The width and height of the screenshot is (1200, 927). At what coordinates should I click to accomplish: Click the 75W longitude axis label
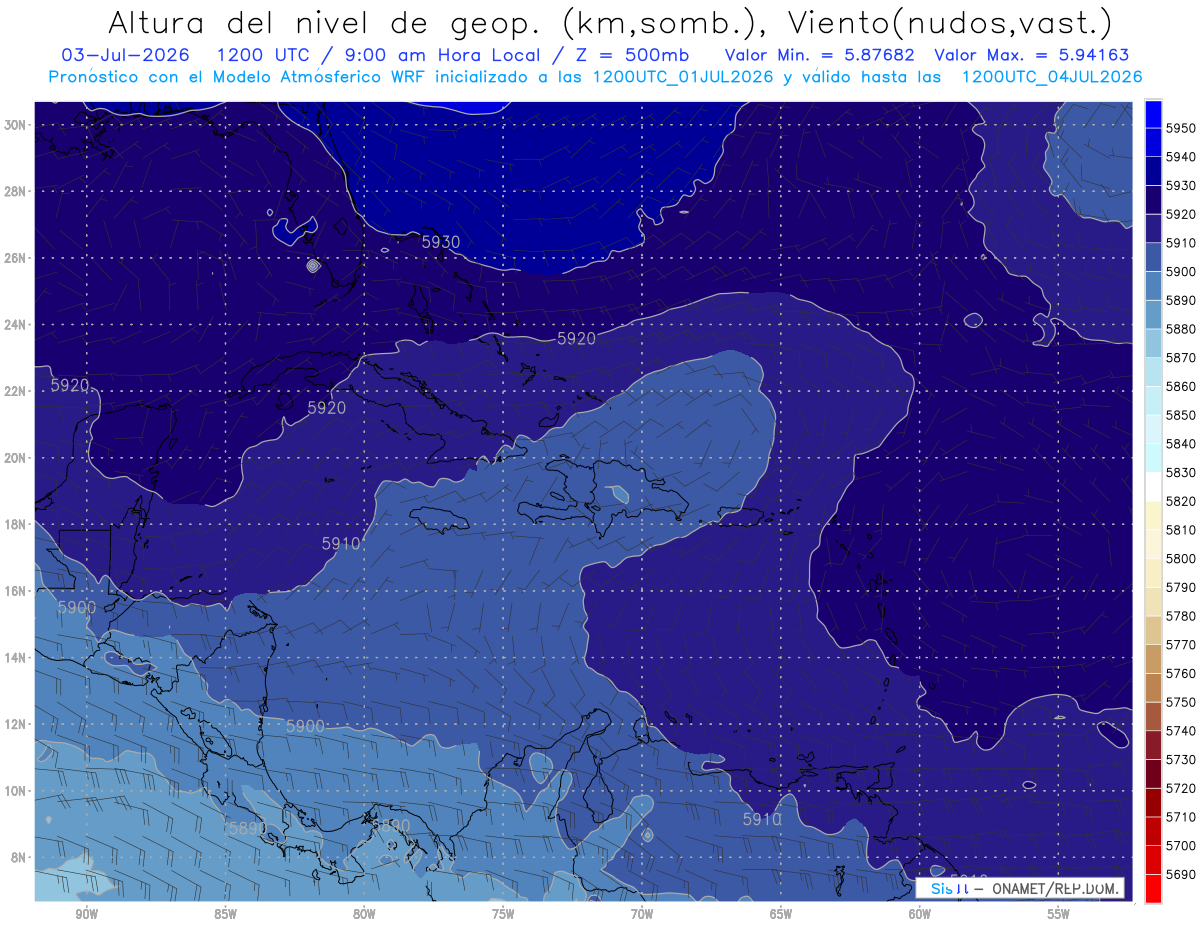pos(503,914)
